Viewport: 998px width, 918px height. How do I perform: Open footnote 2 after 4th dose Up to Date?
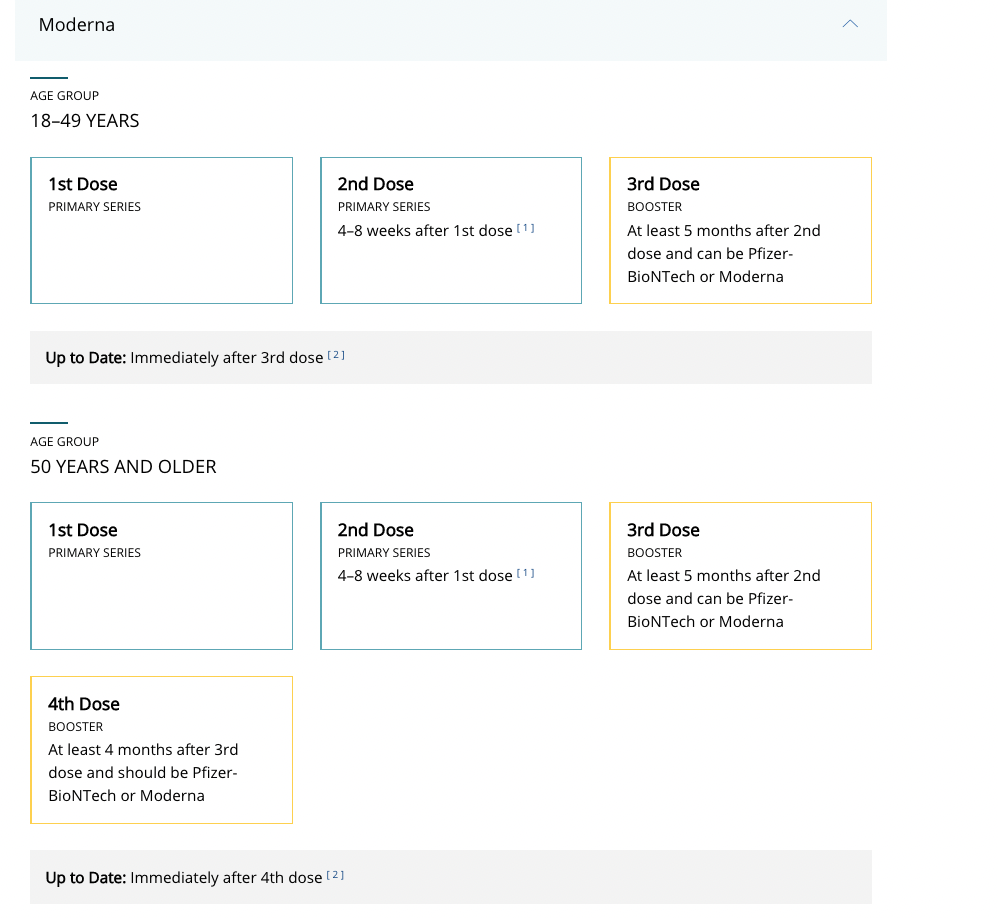click(x=335, y=875)
